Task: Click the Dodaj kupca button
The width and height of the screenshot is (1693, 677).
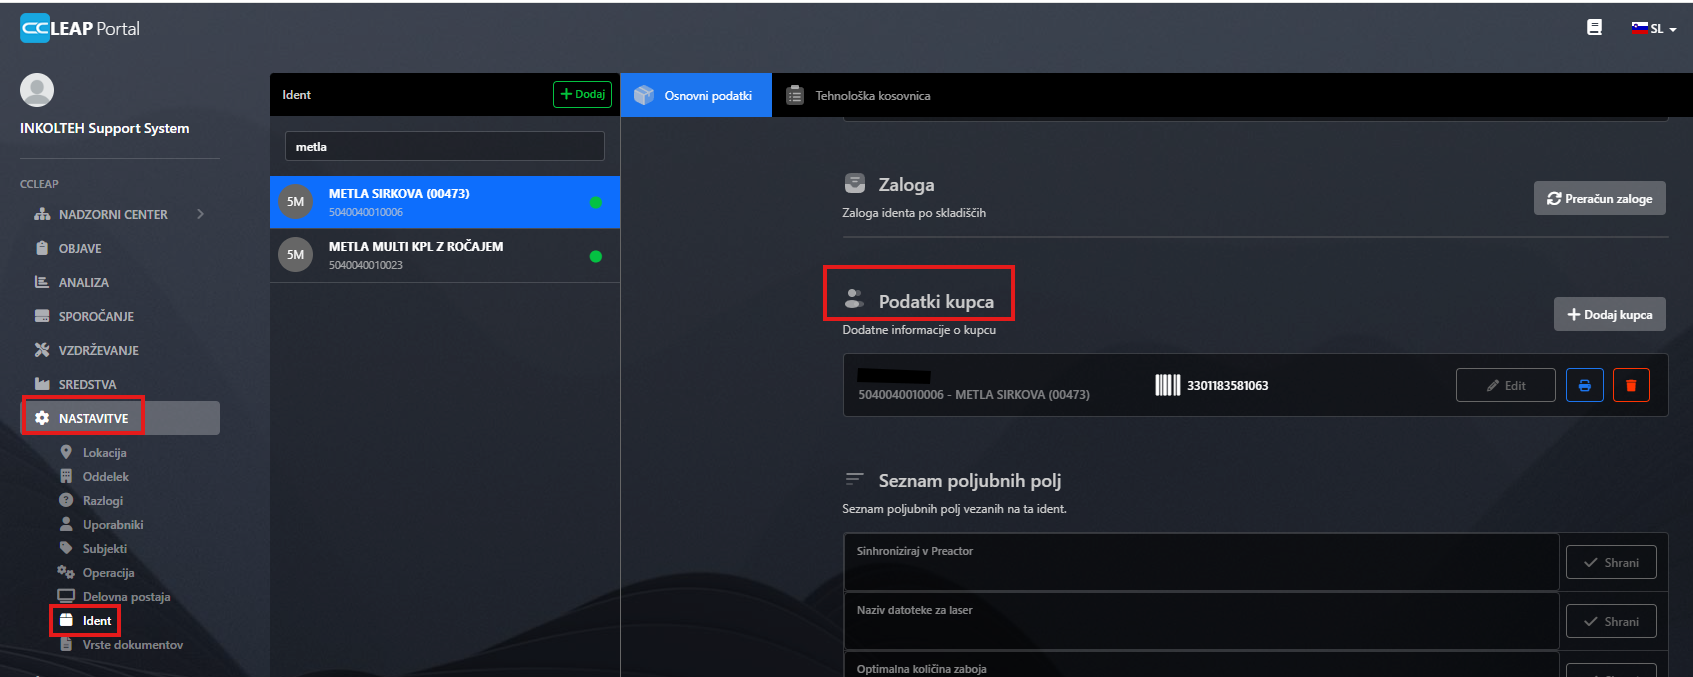Action: [1609, 314]
